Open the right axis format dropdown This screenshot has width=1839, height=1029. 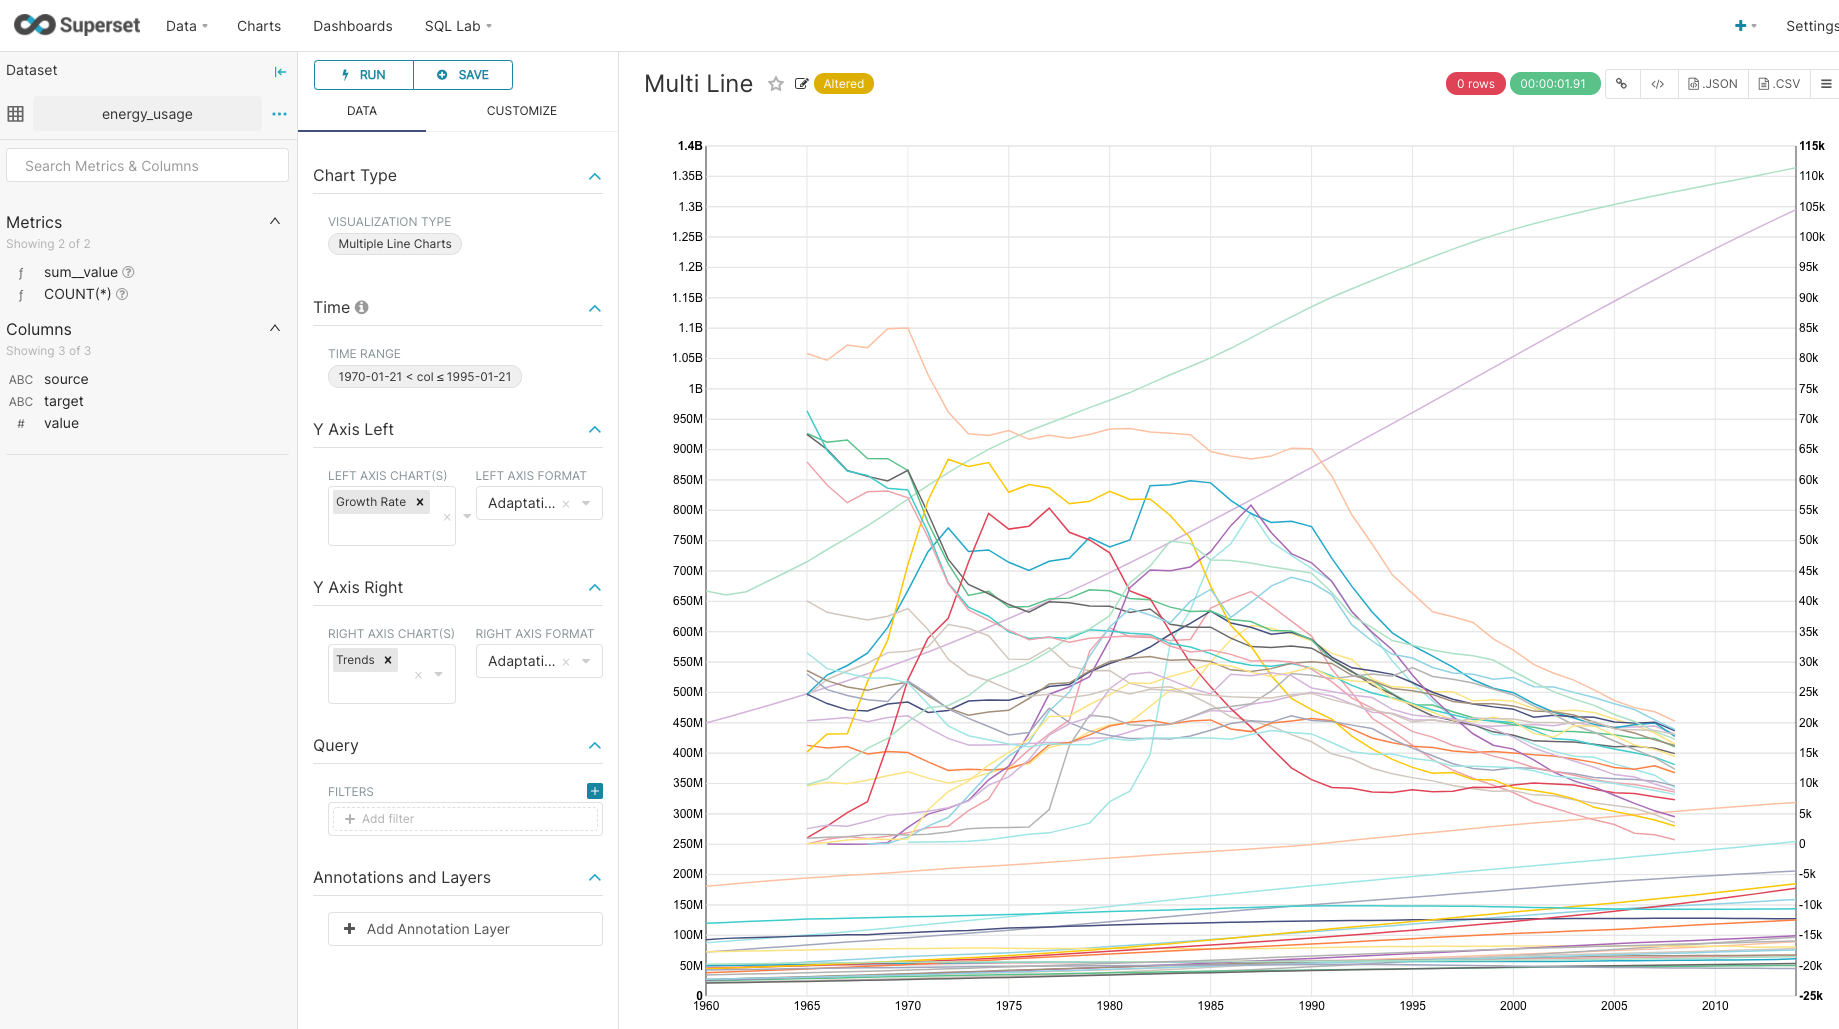586,661
